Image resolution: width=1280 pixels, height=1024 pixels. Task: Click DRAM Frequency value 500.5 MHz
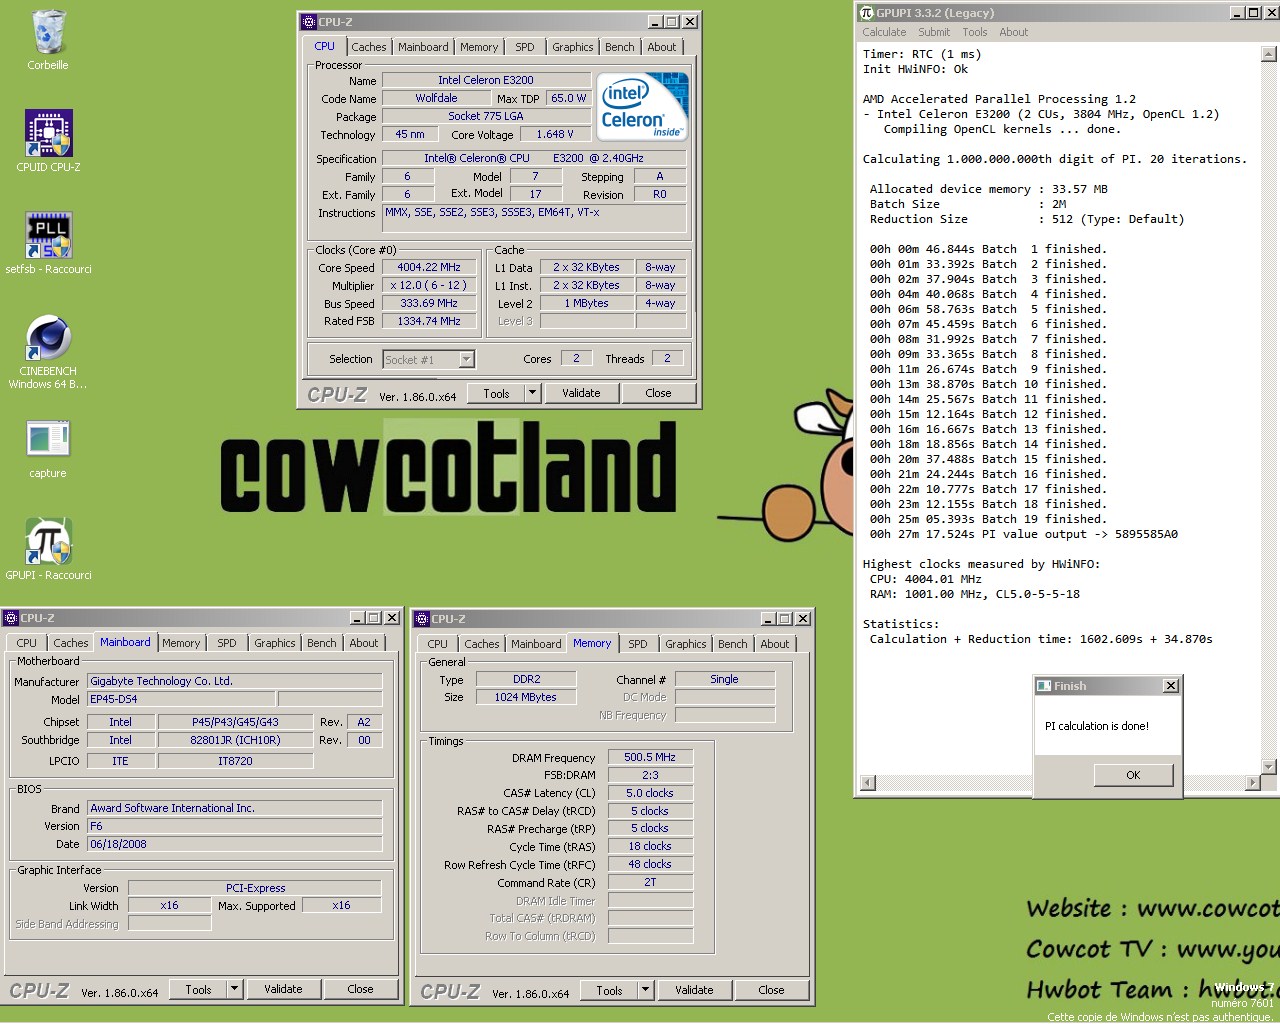(x=650, y=757)
